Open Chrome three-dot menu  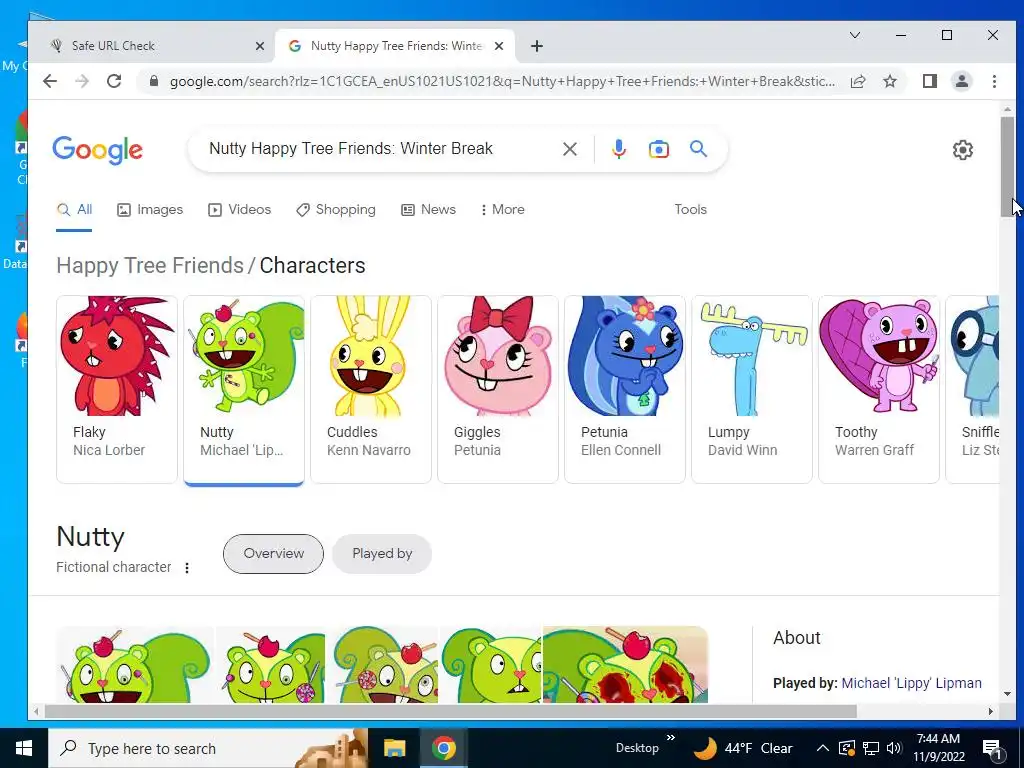(994, 81)
